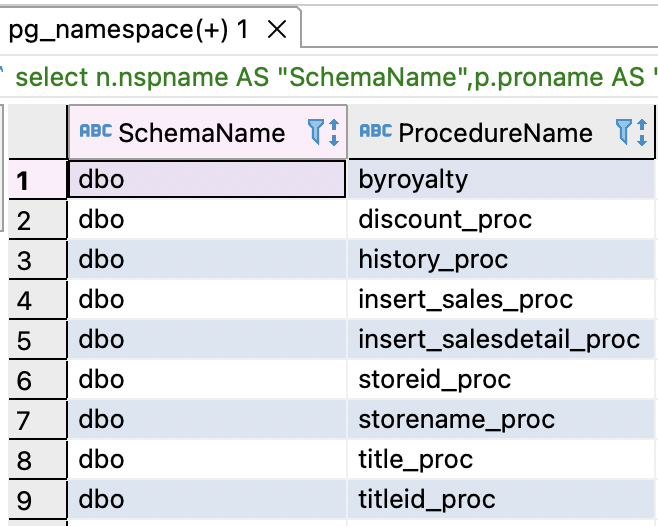This screenshot has width=658, height=526.
Task: Select row number 6 header
Action: [x=37, y=379]
